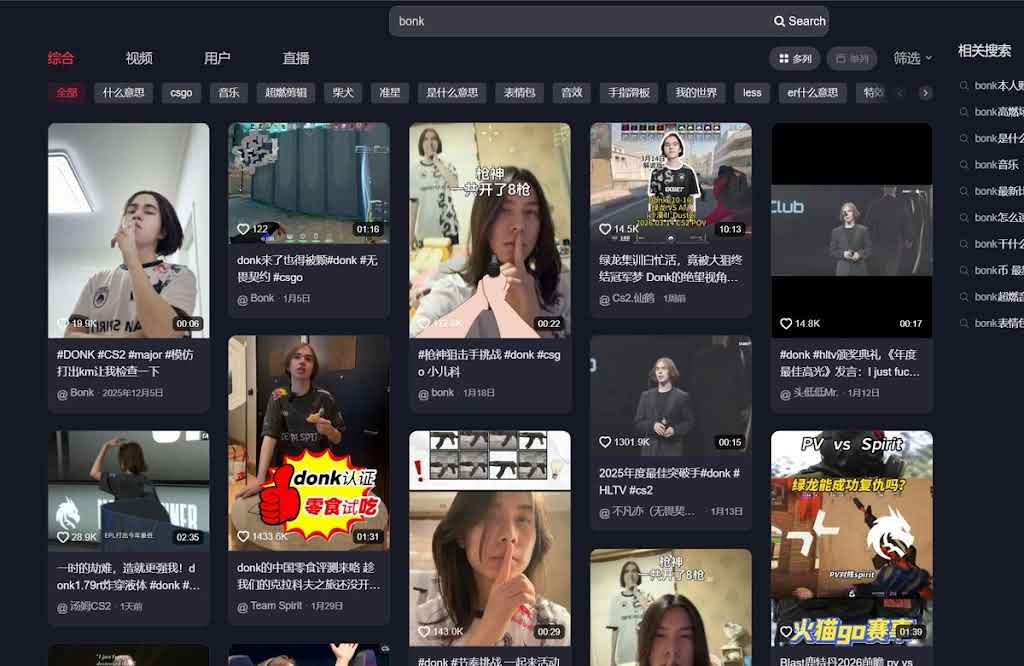Click heart icon showing 143.0K likes
Image resolution: width=1024 pixels, height=666 pixels.
tap(424, 632)
